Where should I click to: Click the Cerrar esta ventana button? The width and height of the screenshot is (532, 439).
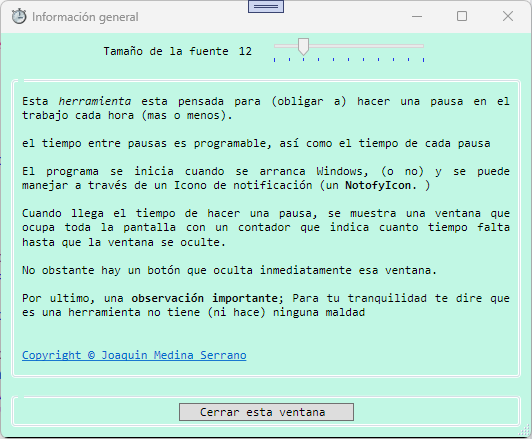[266, 412]
